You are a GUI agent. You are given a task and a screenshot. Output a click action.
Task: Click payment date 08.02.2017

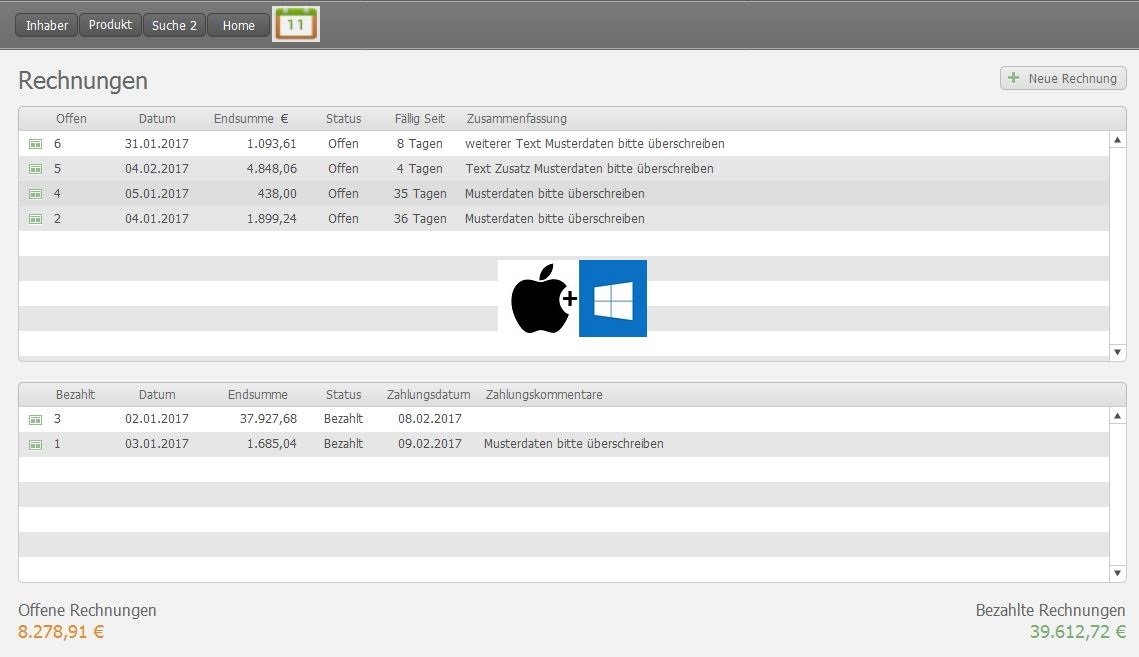[x=429, y=419]
